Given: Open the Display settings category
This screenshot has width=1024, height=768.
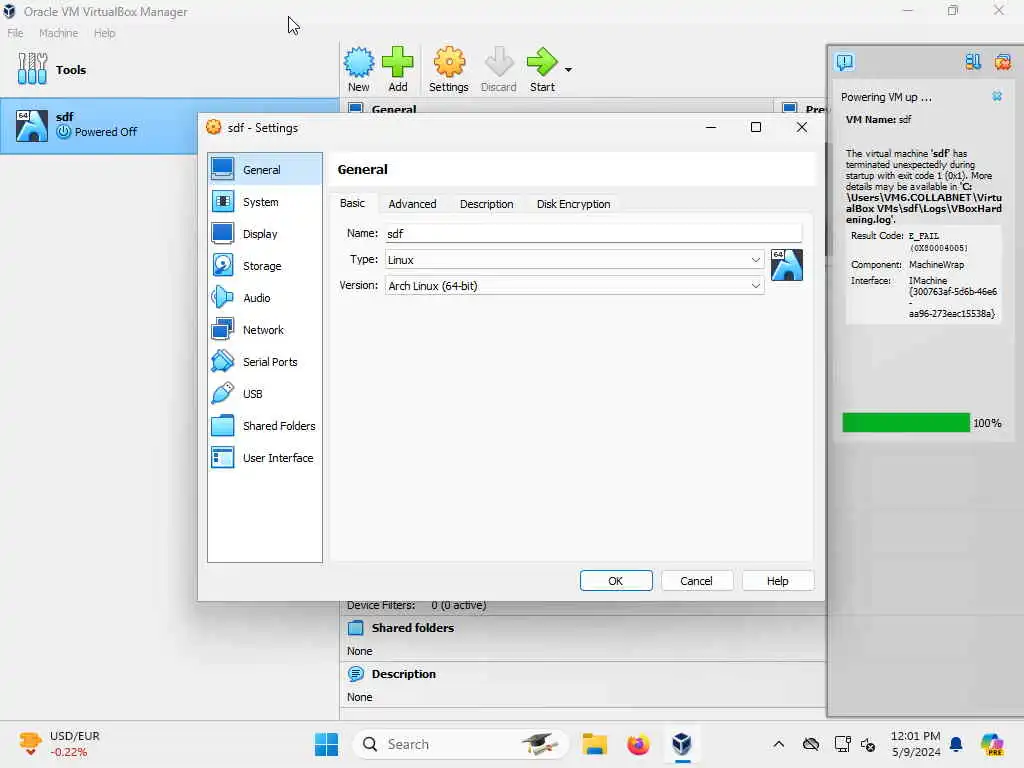Looking at the screenshot, I should (264, 234).
